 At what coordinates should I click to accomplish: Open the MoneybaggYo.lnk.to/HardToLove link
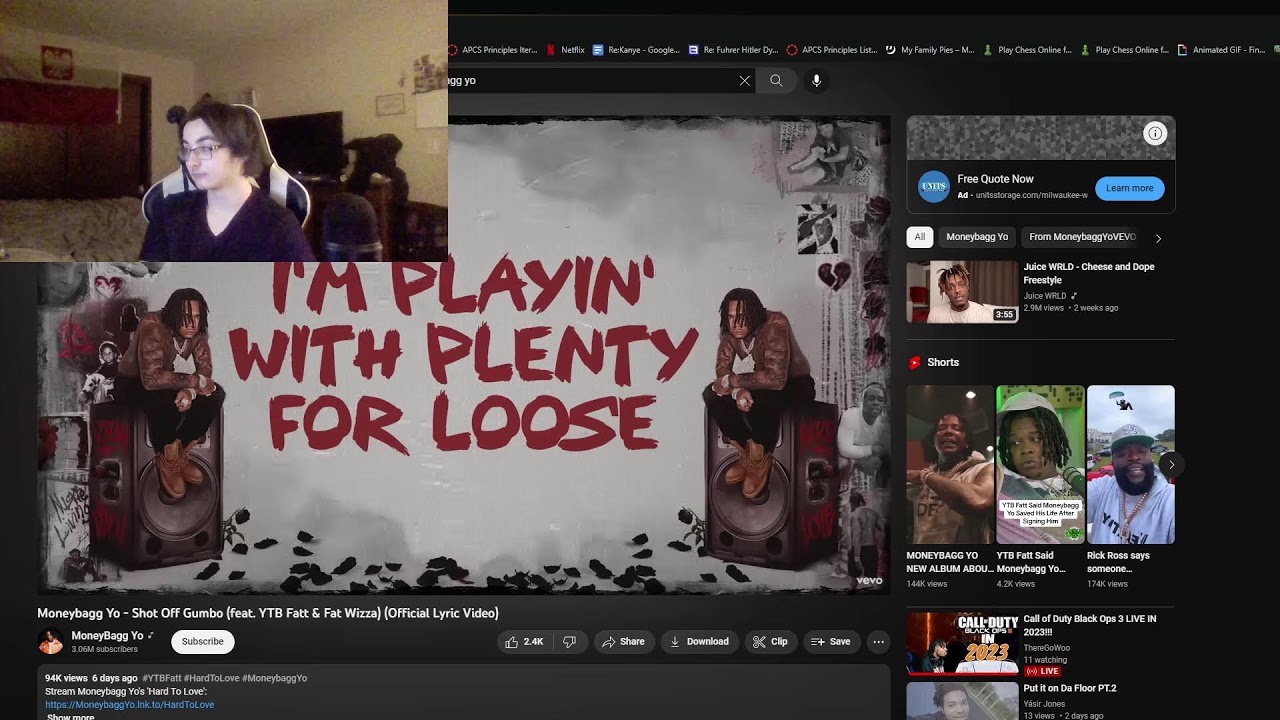130,705
